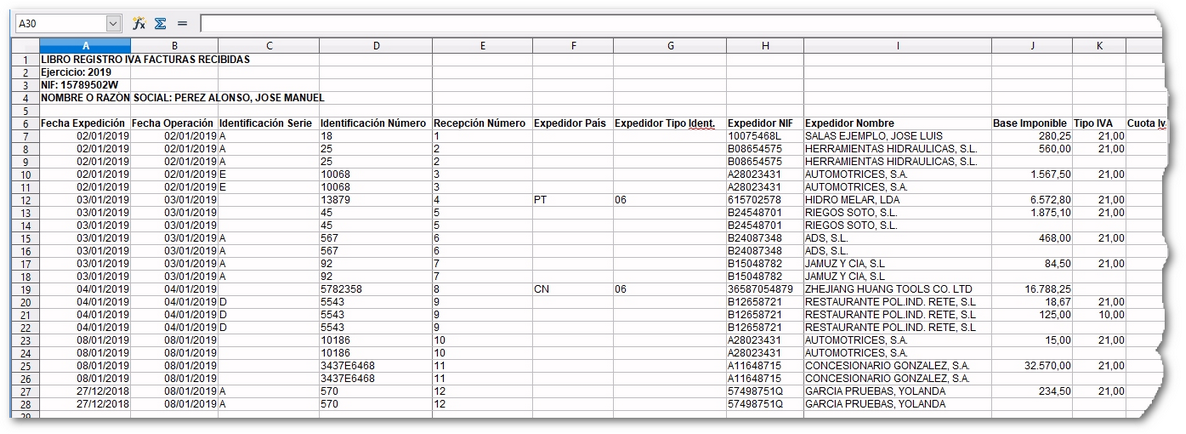Click invoice number '13879'

tap(334, 200)
